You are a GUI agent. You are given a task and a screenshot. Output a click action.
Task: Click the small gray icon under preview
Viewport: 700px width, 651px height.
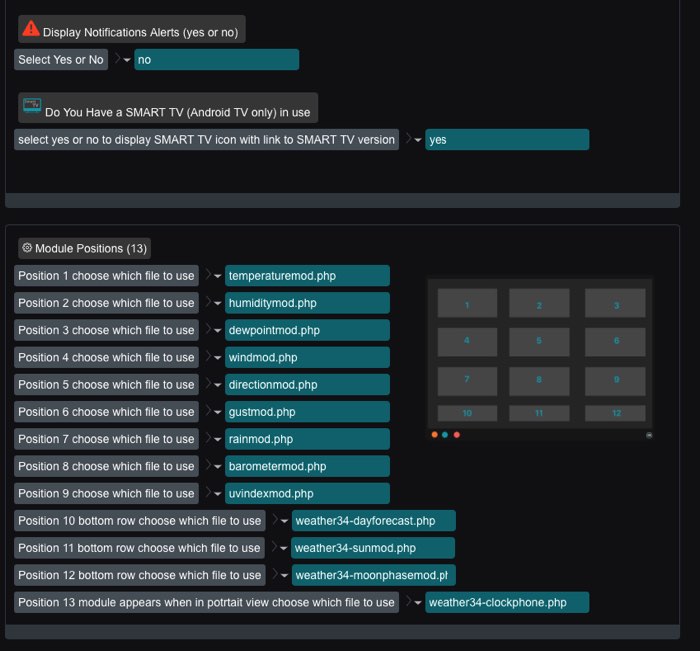pyautogui.click(x=649, y=435)
